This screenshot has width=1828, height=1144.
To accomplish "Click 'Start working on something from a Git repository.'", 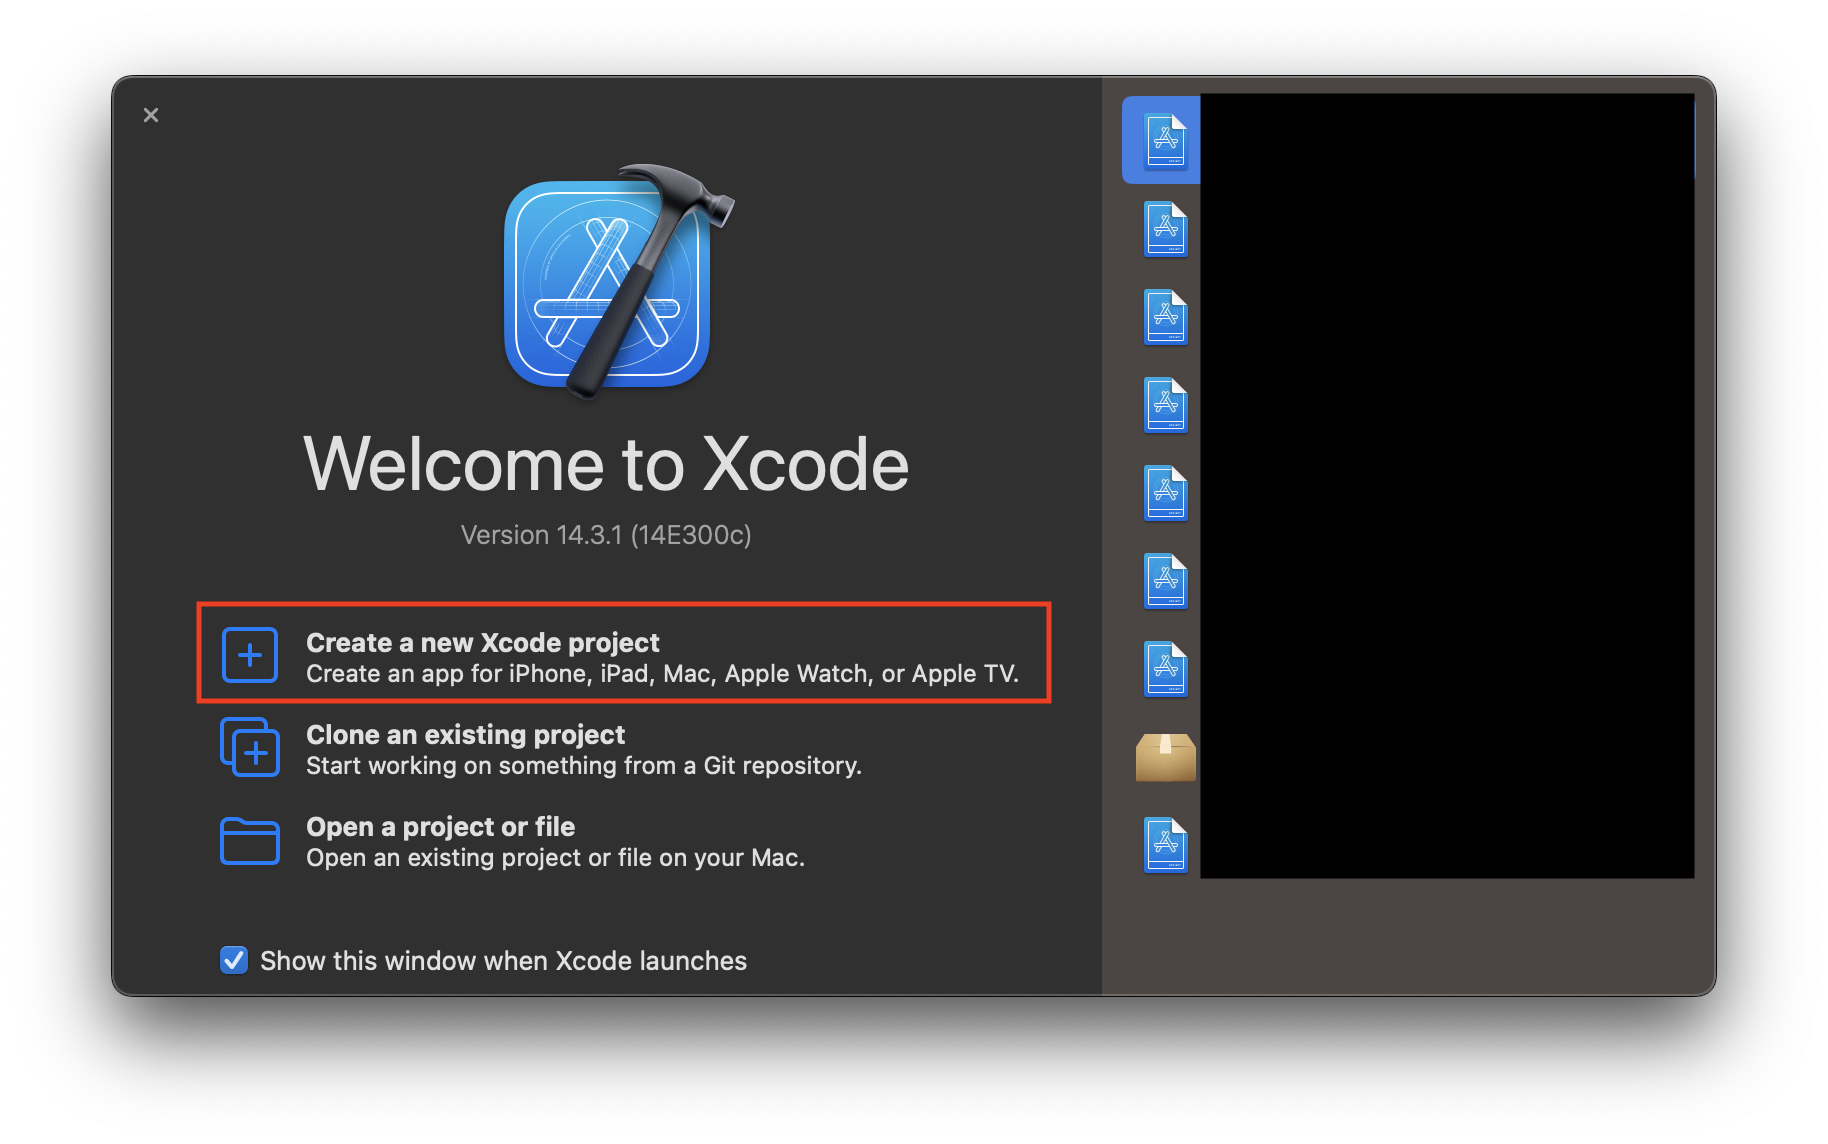I will 584,765.
